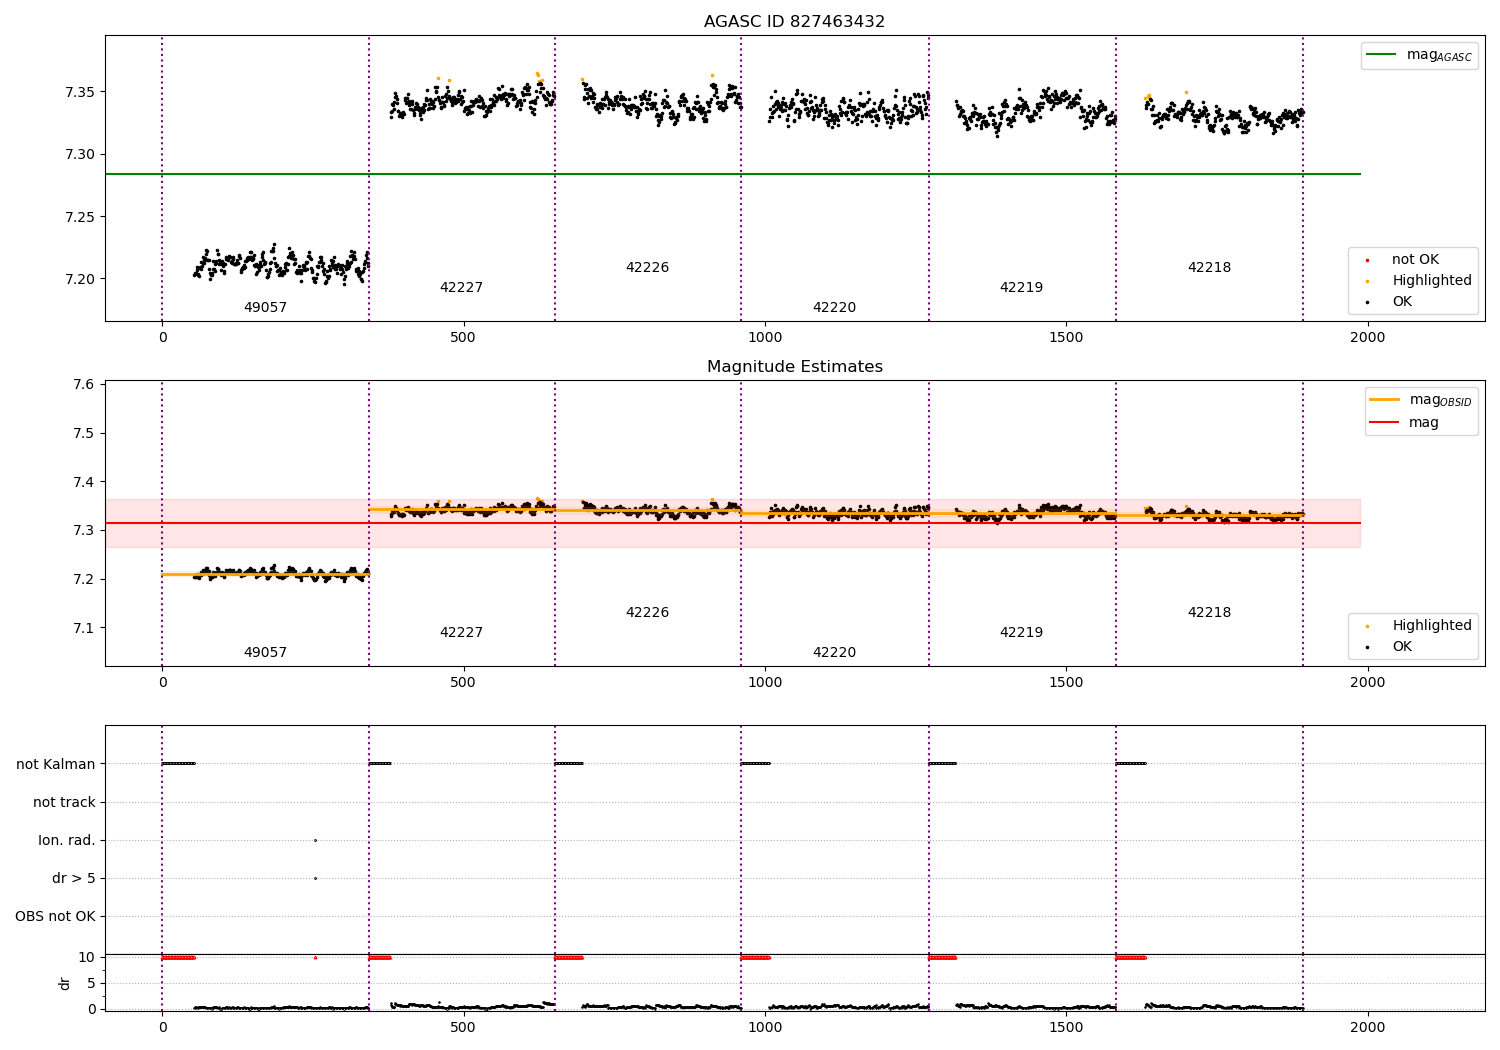Screen dimensions: 1500x1050
Task: Click obsid label 42226 in Magnitude Estimates panel
Action: point(647,612)
